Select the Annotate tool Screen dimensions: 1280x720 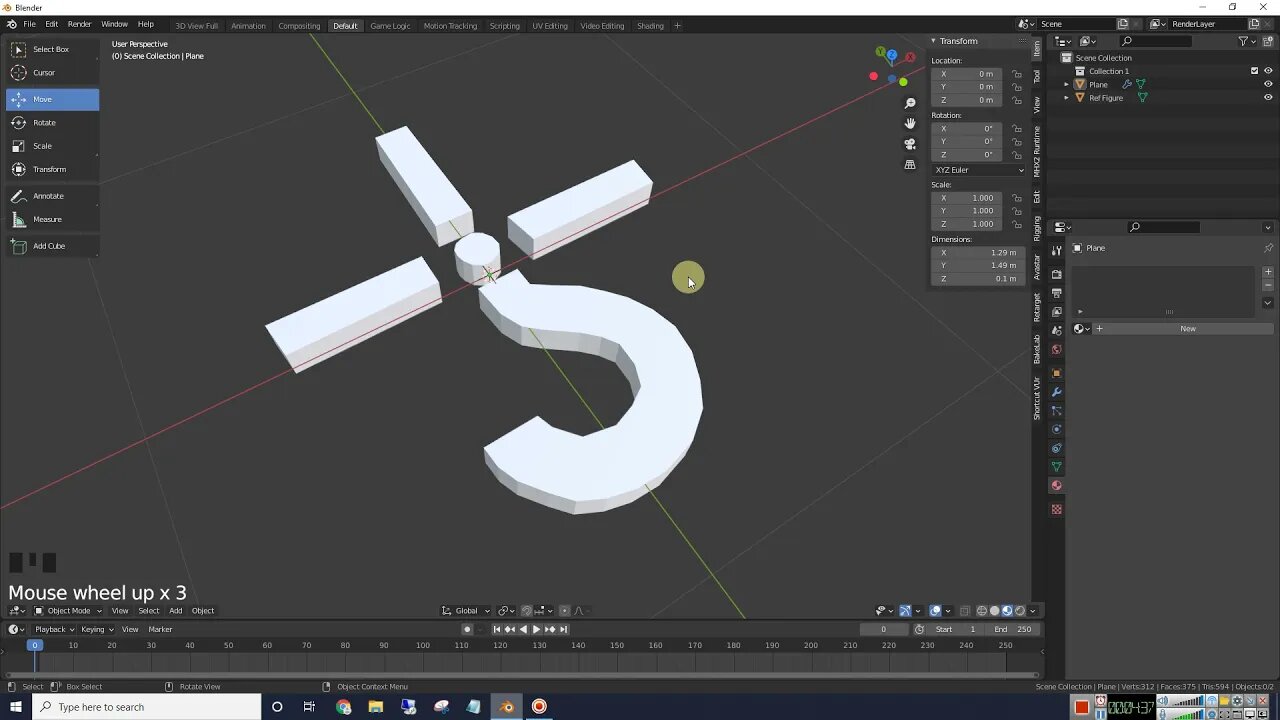[52, 196]
